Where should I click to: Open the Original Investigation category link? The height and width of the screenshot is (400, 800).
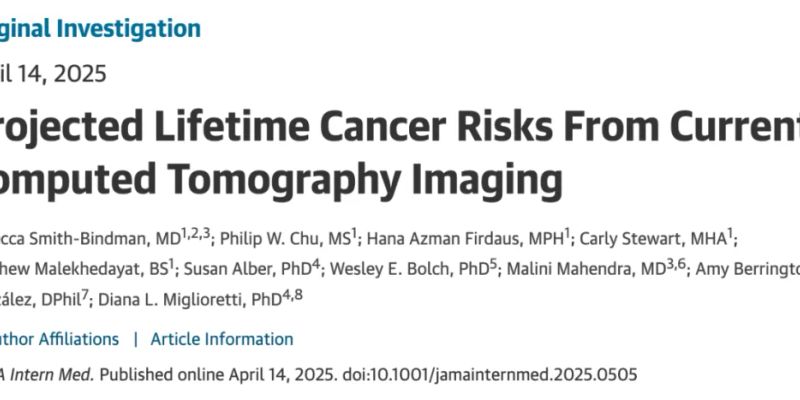(x=100, y=27)
